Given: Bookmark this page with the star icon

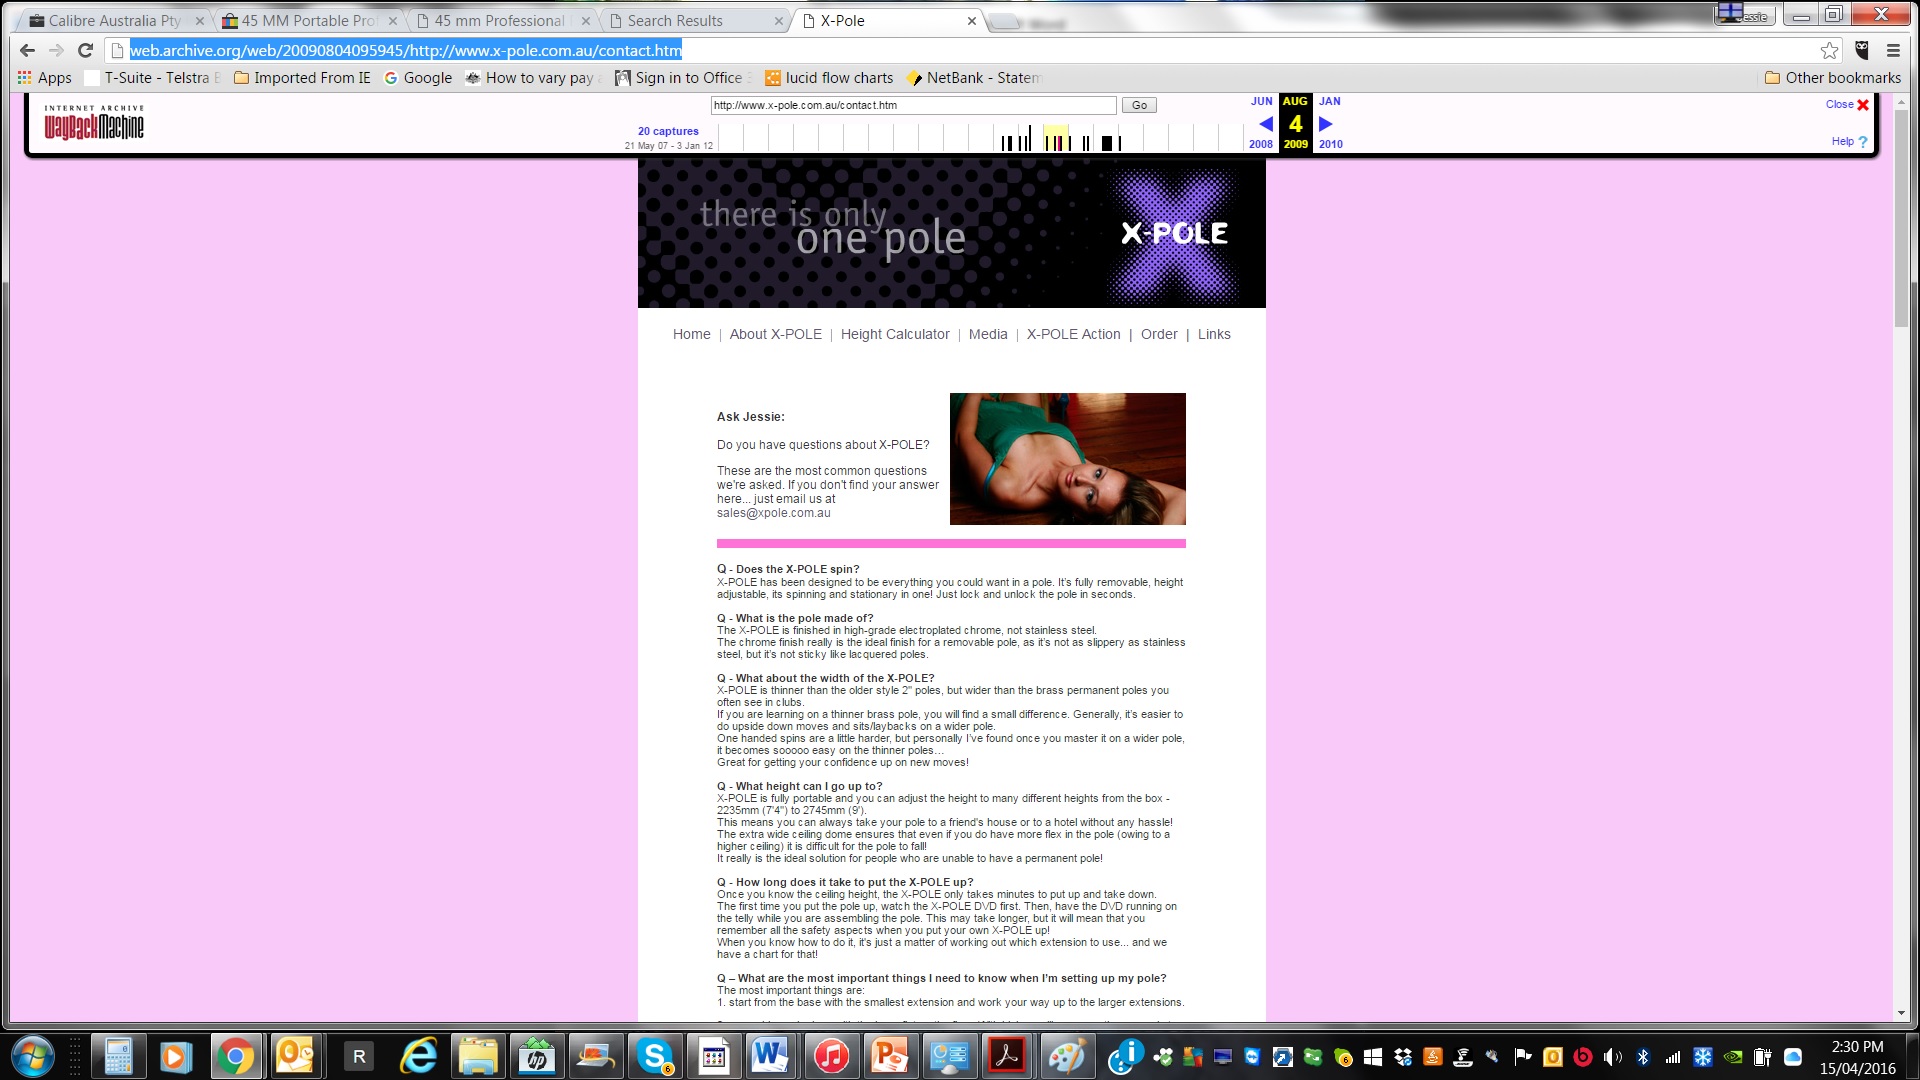Looking at the screenshot, I should (1829, 50).
